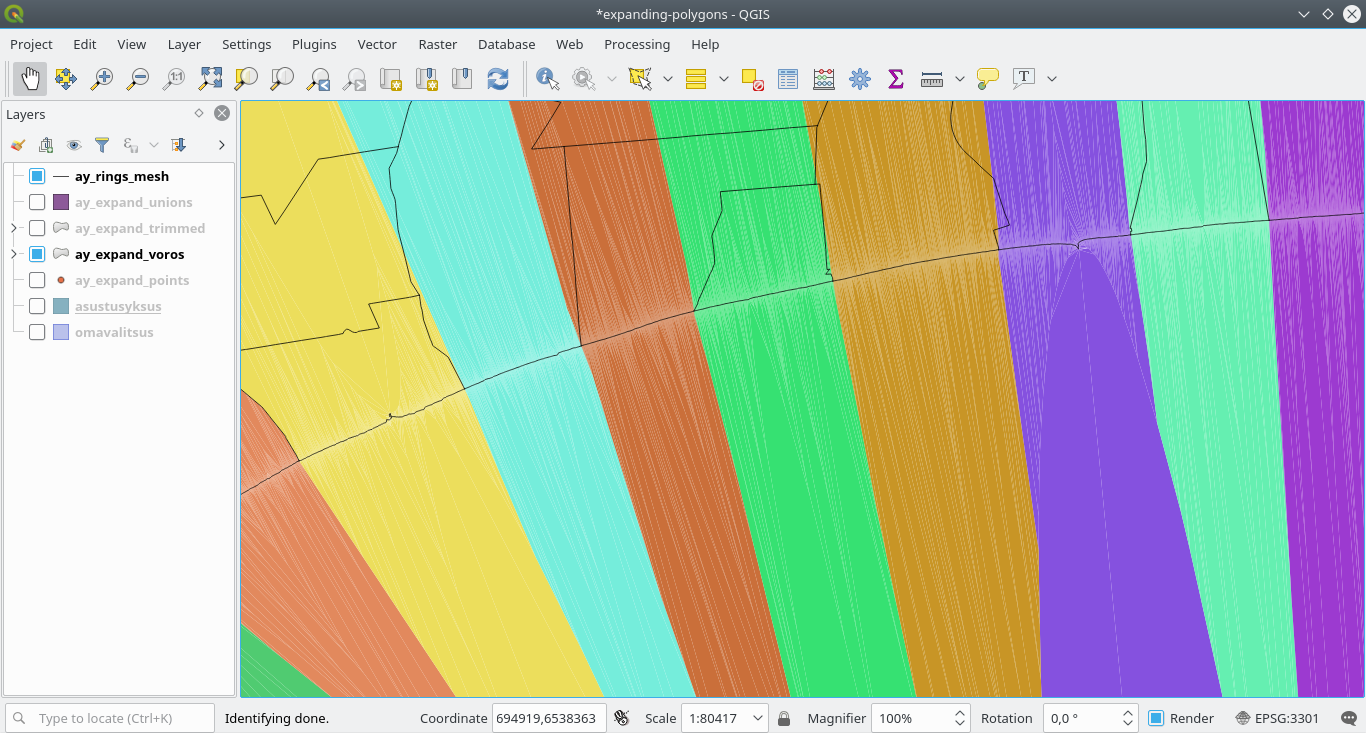Open the Vector menu
The height and width of the screenshot is (733, 1366).
pyautogui.click(x=377, y=44)
